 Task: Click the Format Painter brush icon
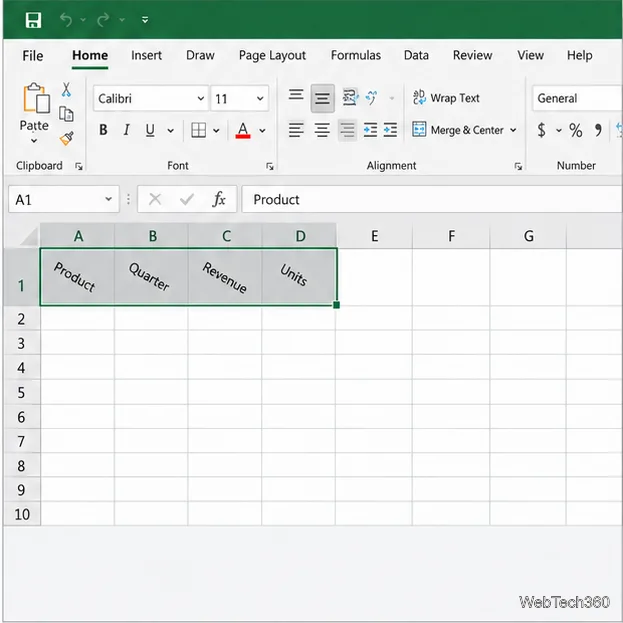[67, 138]
